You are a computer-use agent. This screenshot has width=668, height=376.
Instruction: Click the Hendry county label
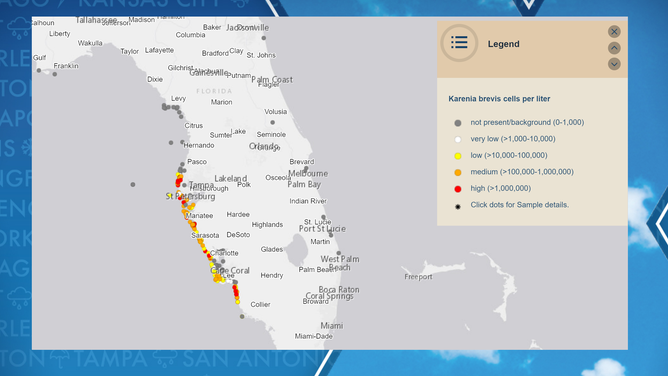click(272, 276)
